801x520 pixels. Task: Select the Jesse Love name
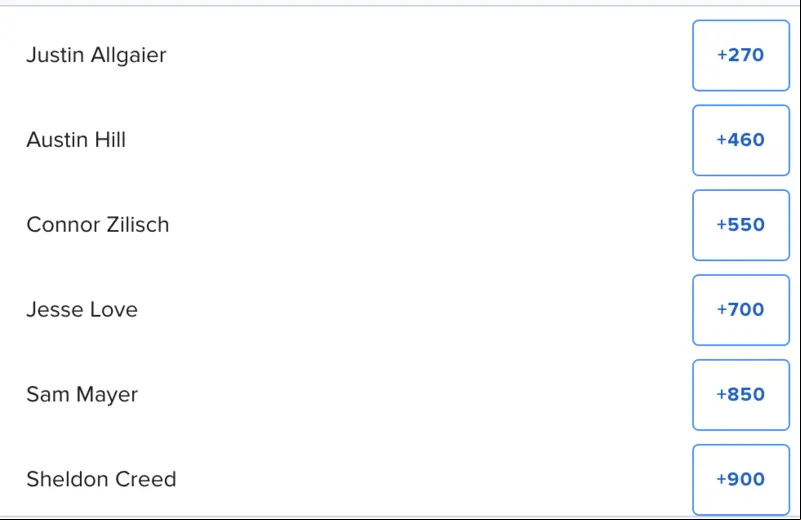point(82,310)
